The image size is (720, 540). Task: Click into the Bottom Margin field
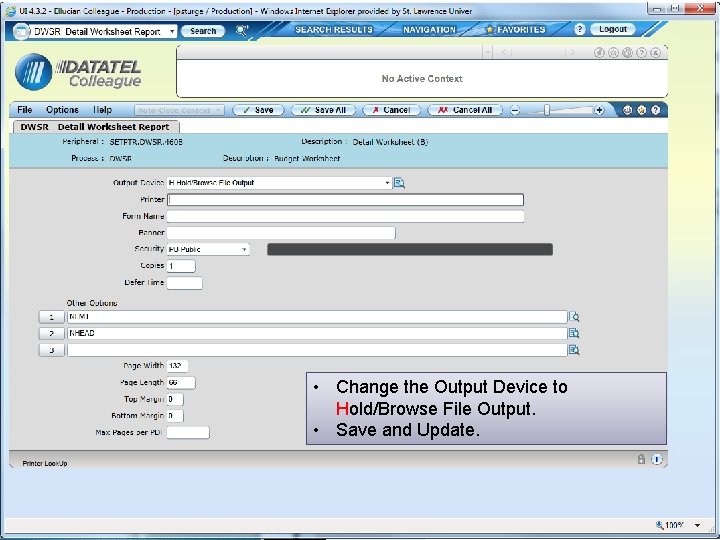tap(175, 416)
